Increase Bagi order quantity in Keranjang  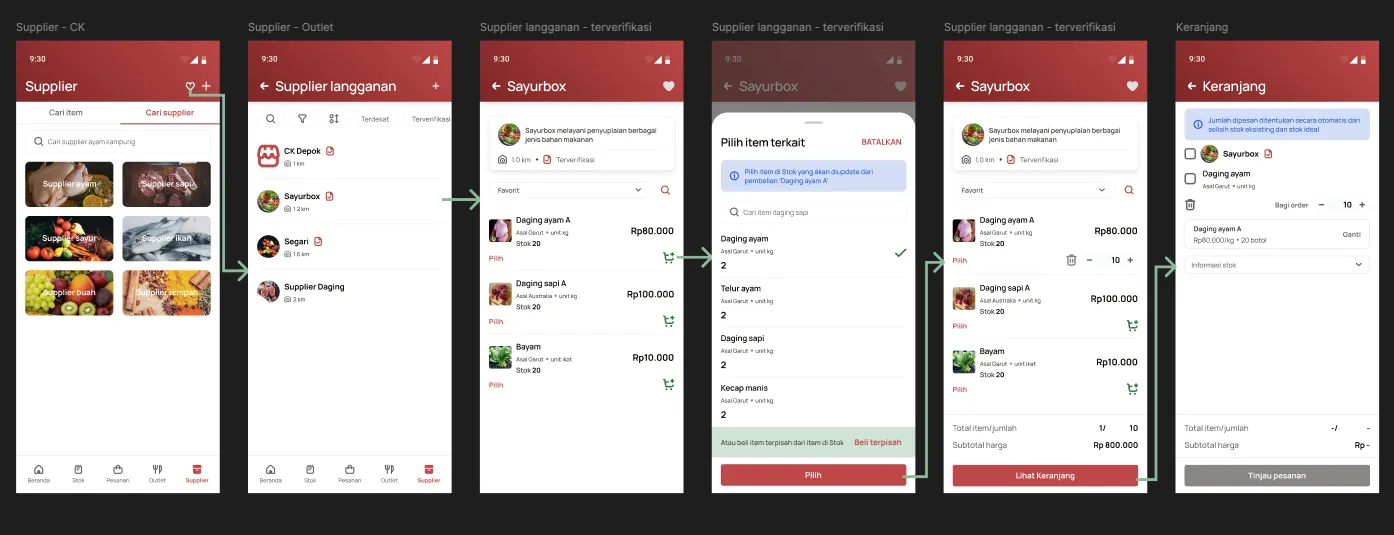pos(1362,204)
